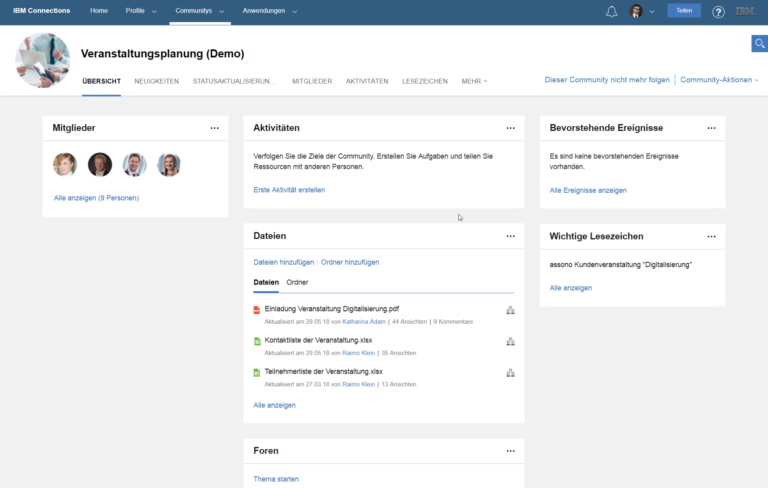Open second member's profile photo
Screen dimensions: 768x488
(x=100, y=164)
